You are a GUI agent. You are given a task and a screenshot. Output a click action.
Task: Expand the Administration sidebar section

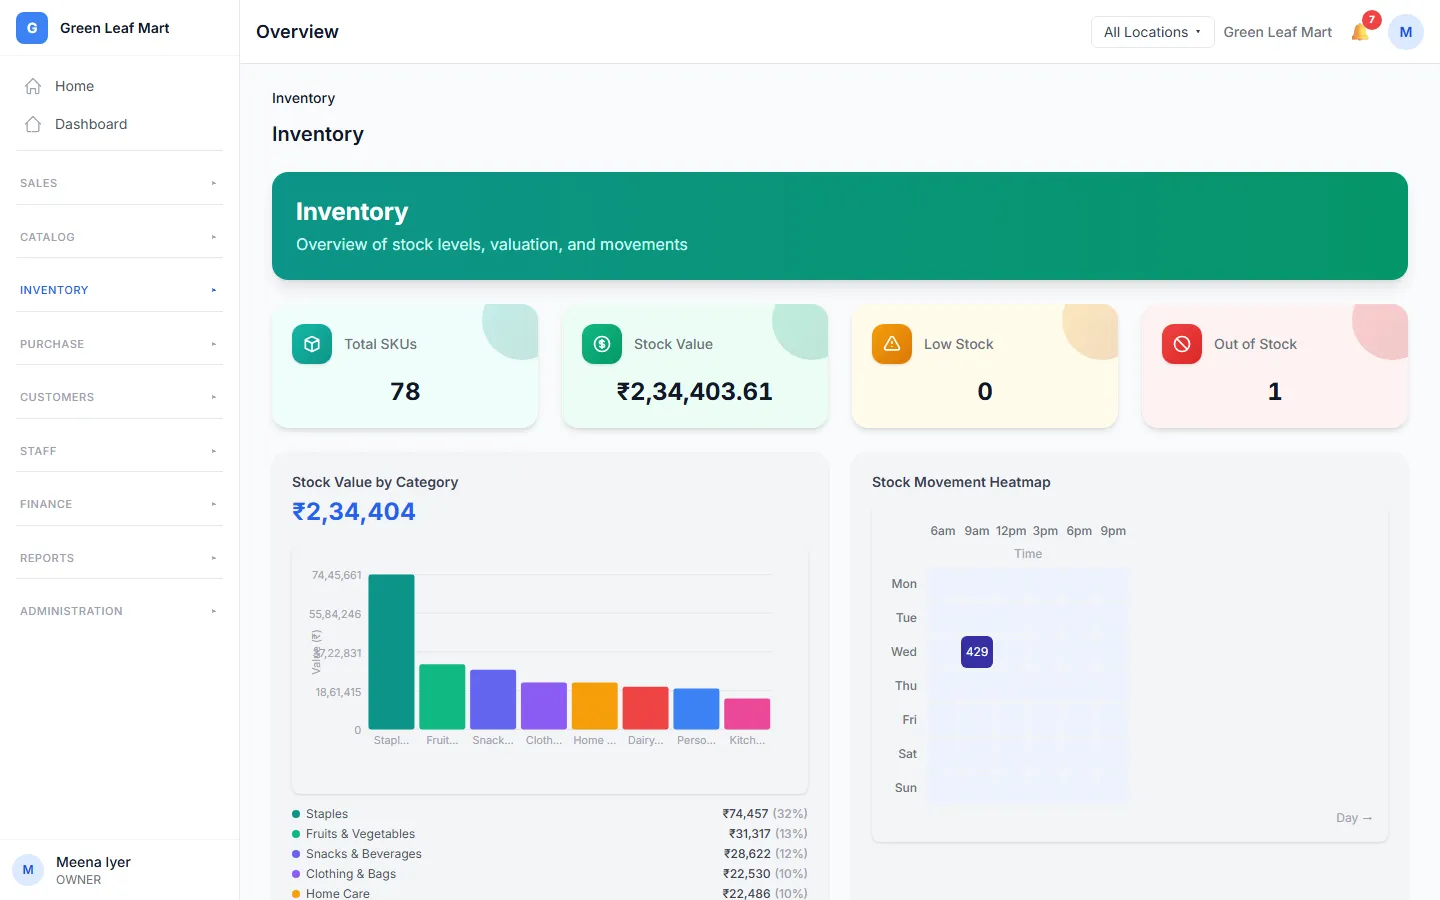[x=120, y=611]
